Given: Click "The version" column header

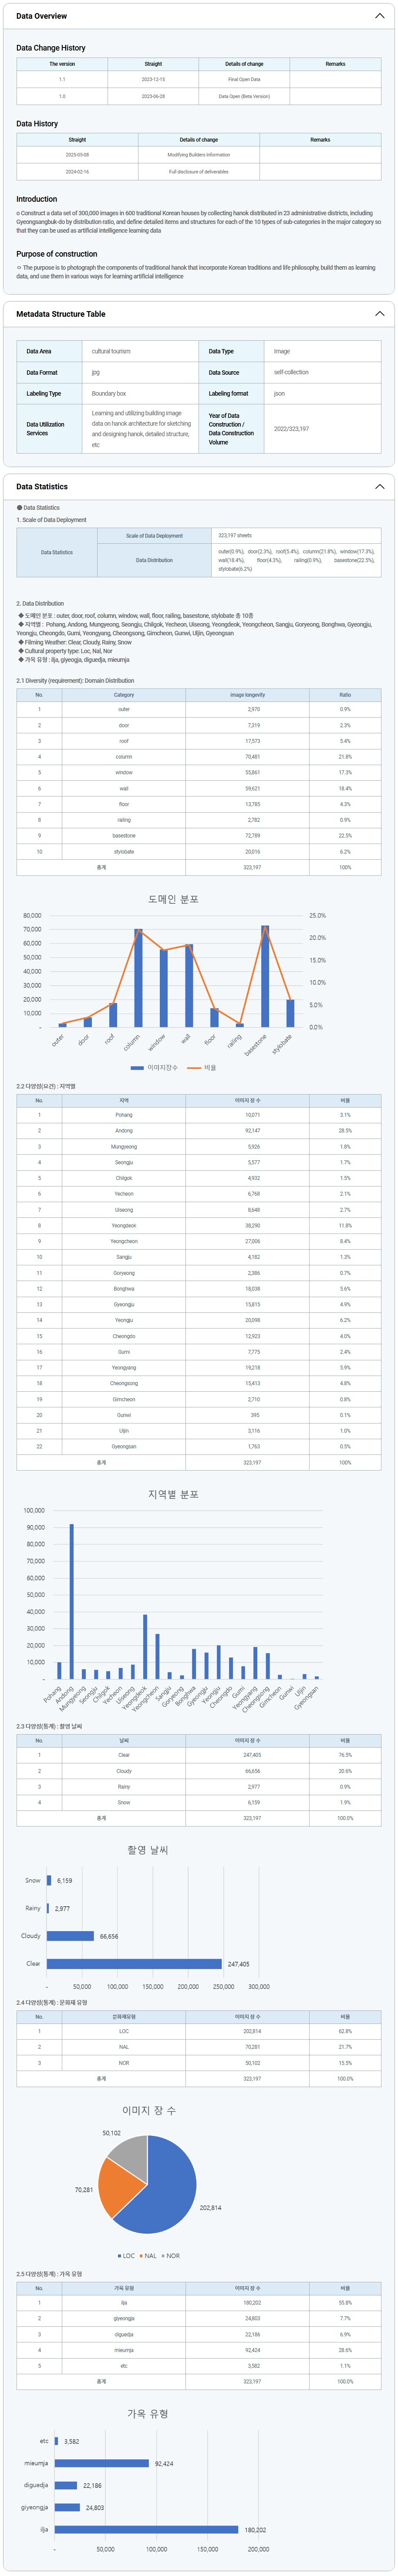Looking at the screenshot, I should coord(62,64).
